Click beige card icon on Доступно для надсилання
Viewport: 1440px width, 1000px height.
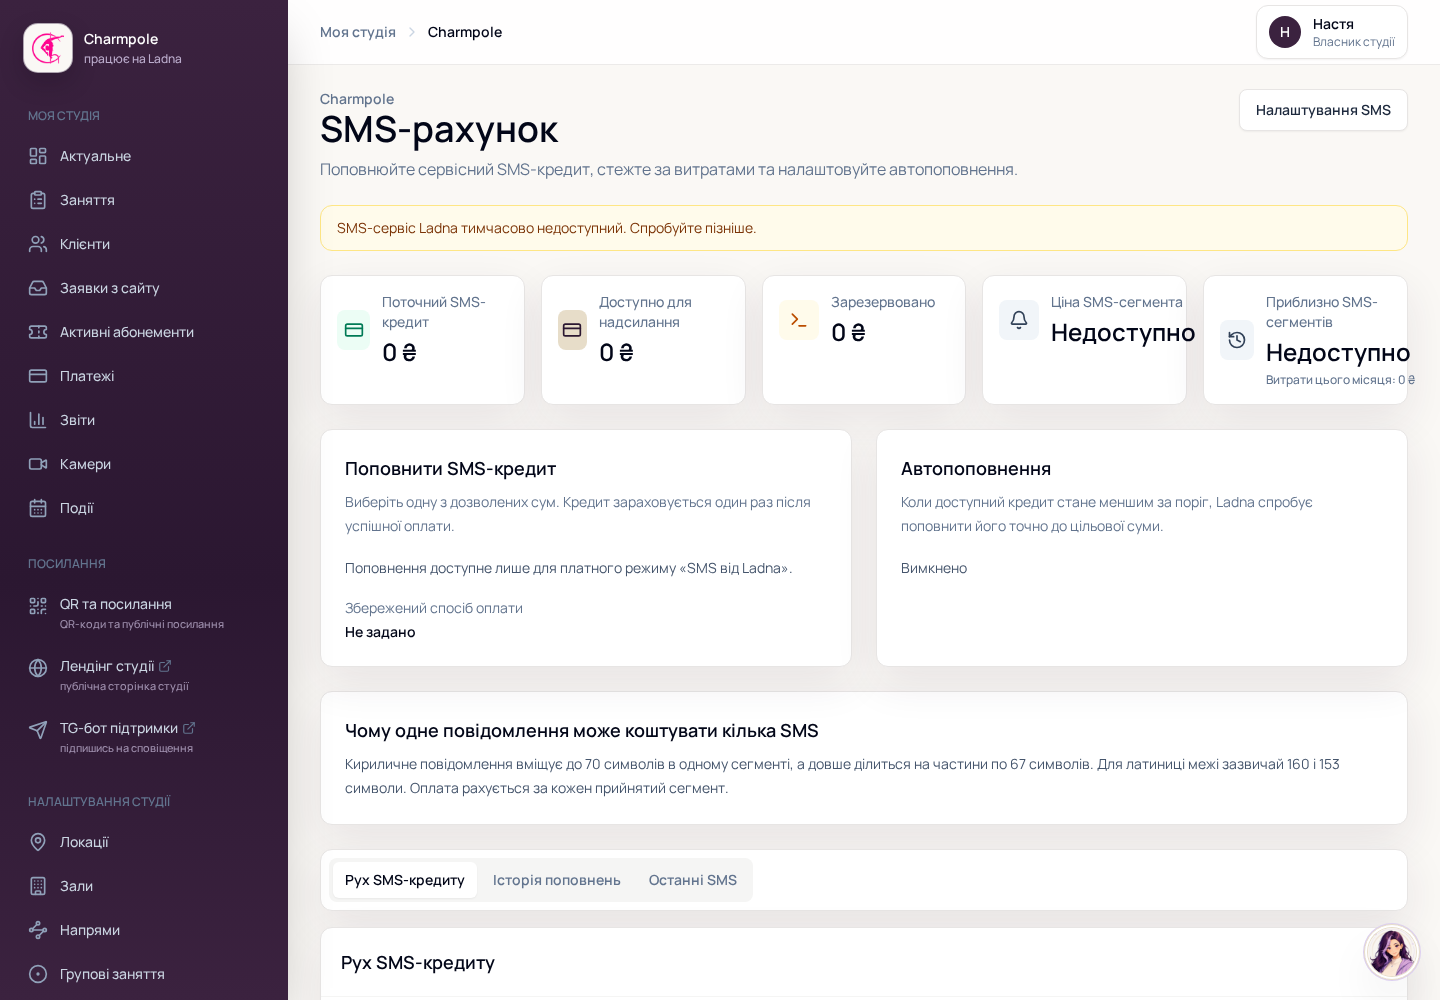[572, 330]
